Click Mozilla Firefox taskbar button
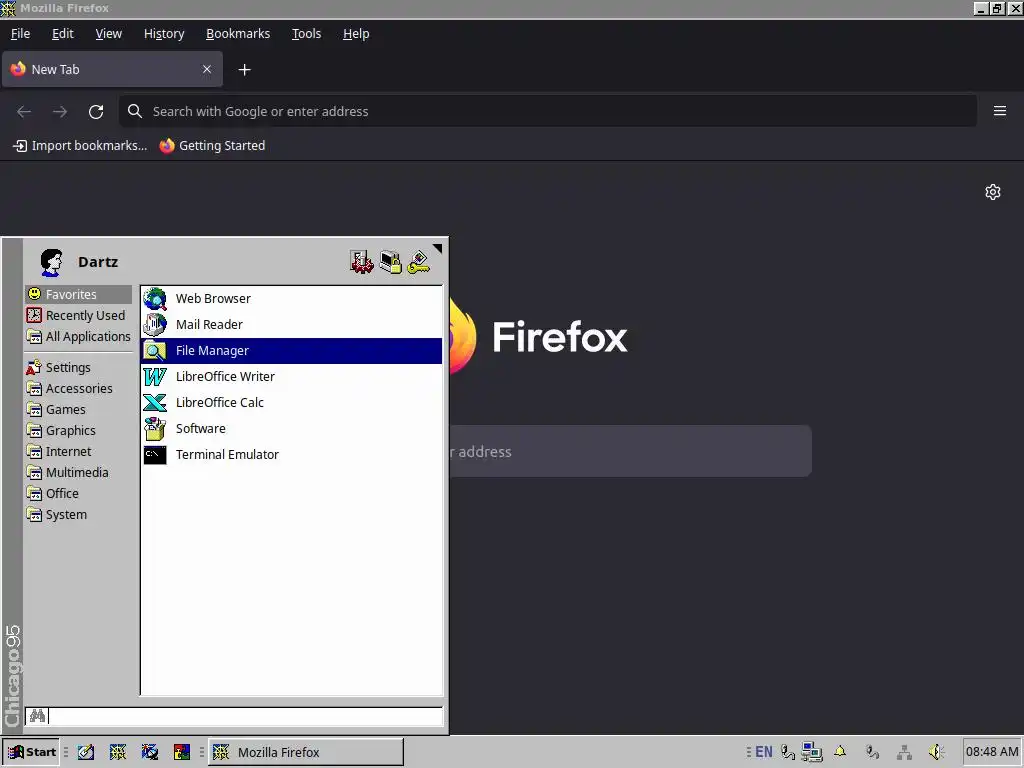 (x=306, y=752)
